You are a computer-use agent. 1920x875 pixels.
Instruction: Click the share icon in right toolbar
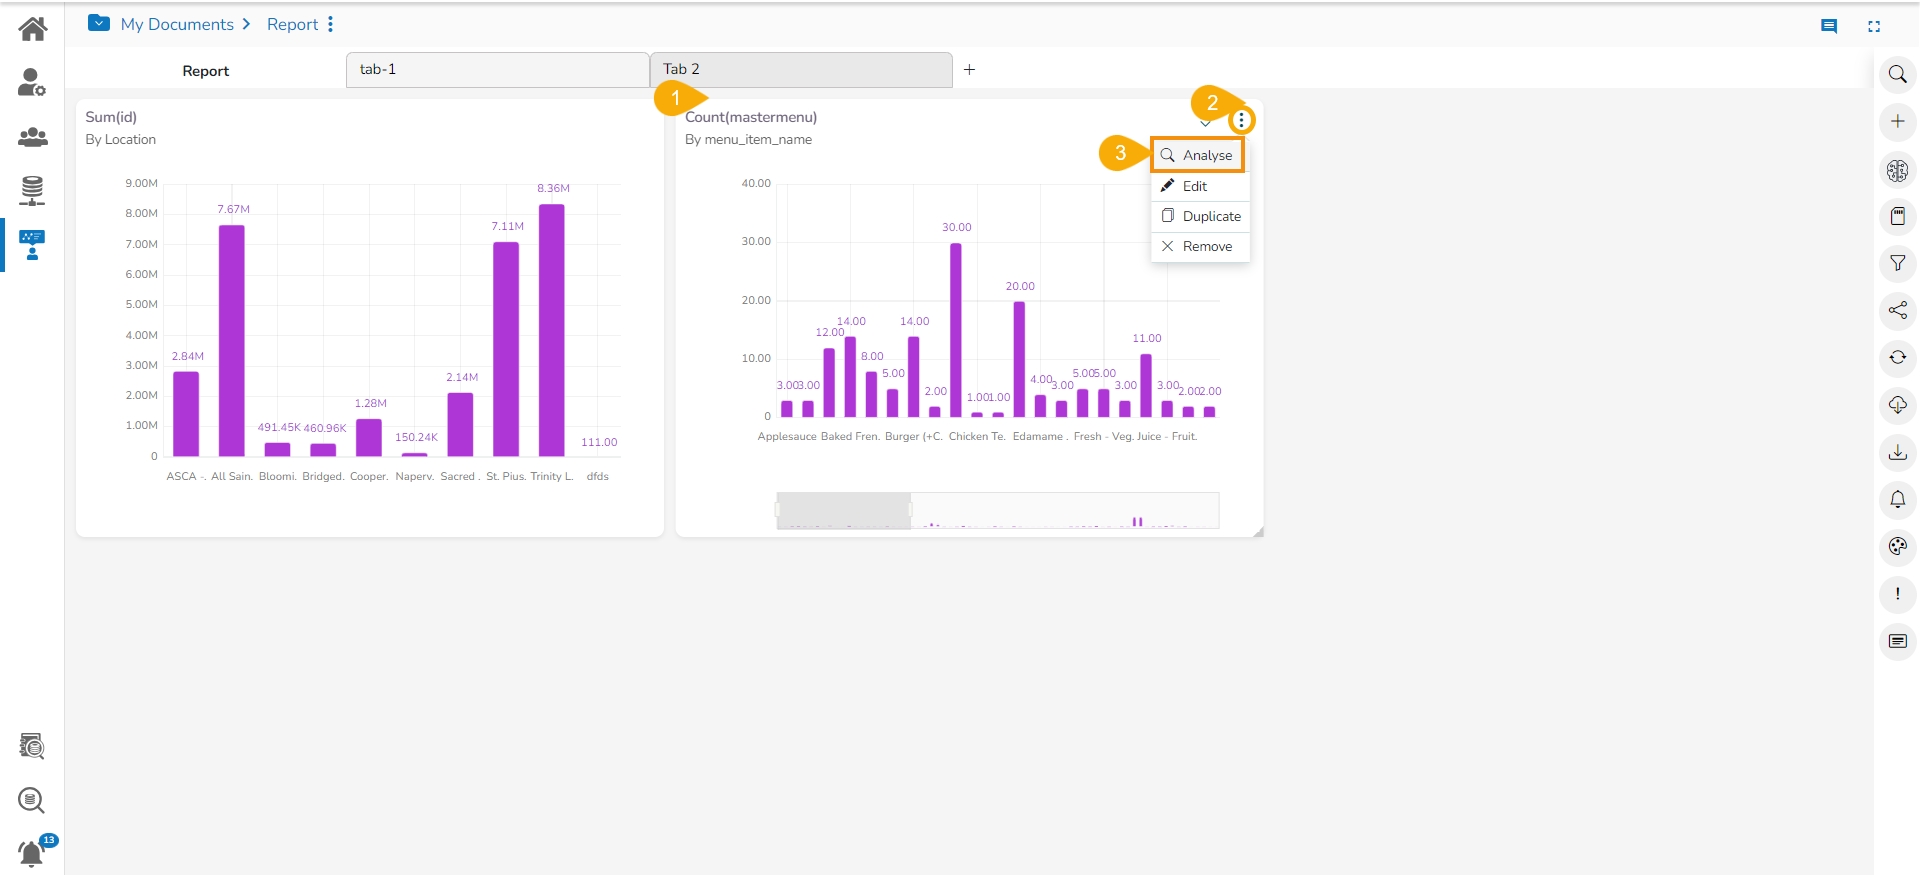[x=1897, y=310]
